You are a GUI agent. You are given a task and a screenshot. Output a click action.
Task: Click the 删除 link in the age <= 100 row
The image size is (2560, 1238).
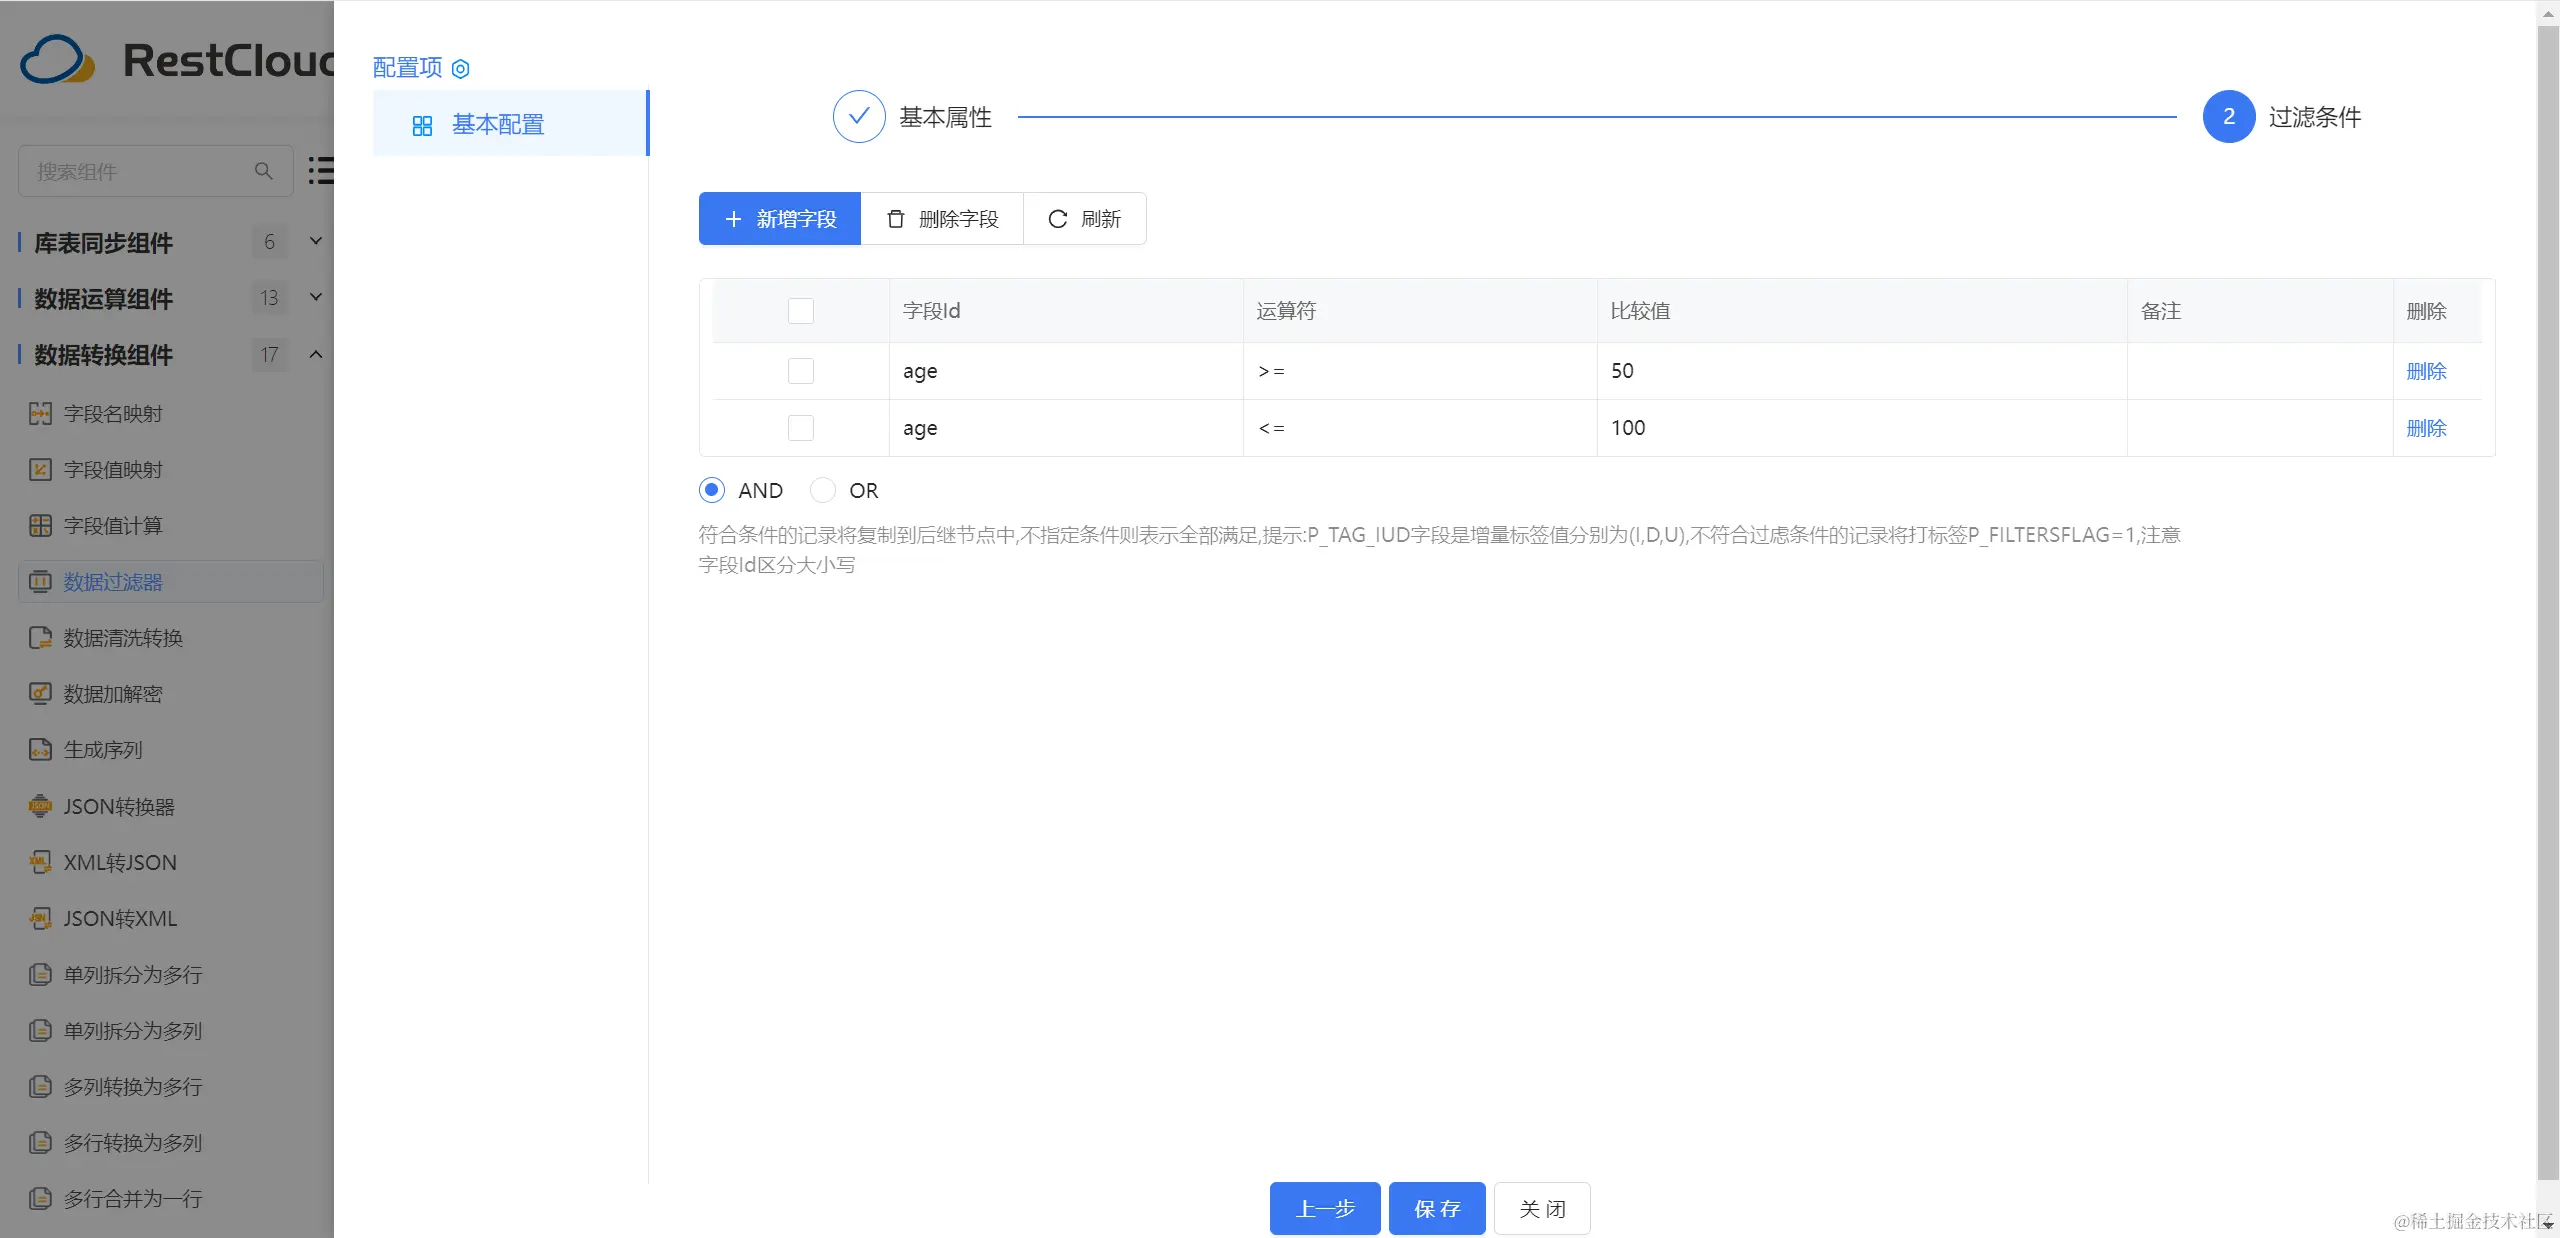click(x=2425, y=428)
